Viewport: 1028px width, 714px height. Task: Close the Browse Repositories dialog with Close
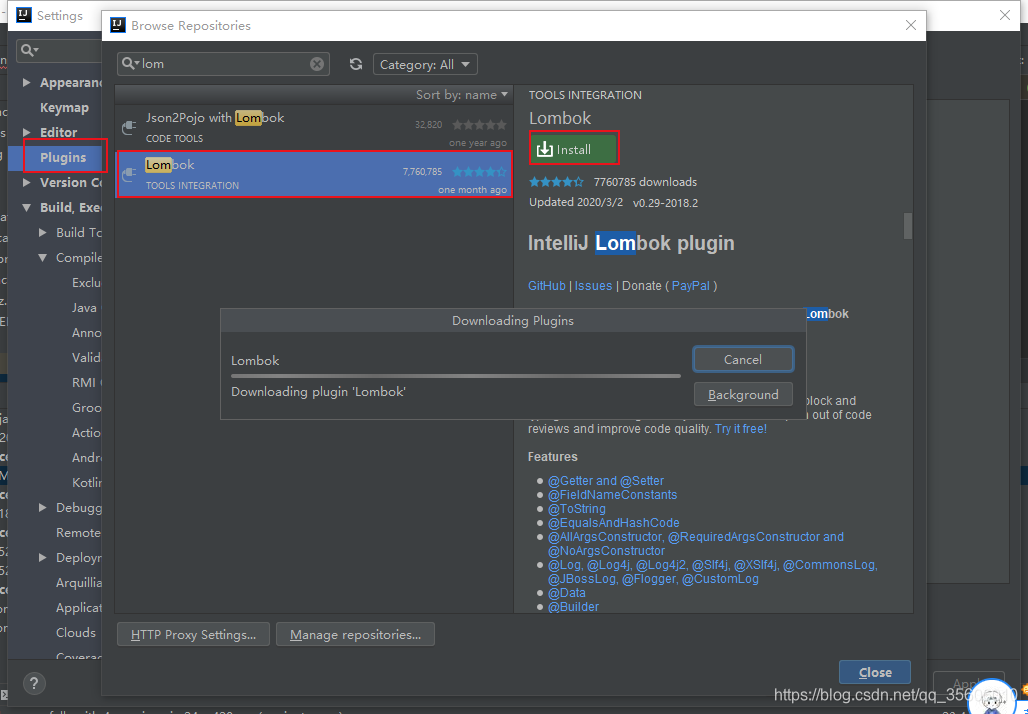(875, 672)
